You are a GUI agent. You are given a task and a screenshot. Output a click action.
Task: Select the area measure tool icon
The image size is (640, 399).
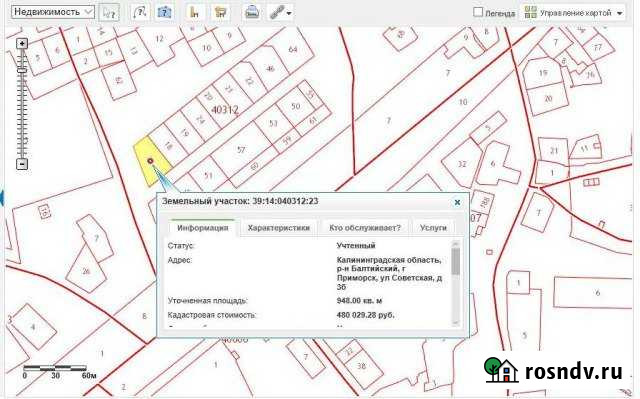coord(220,13)
